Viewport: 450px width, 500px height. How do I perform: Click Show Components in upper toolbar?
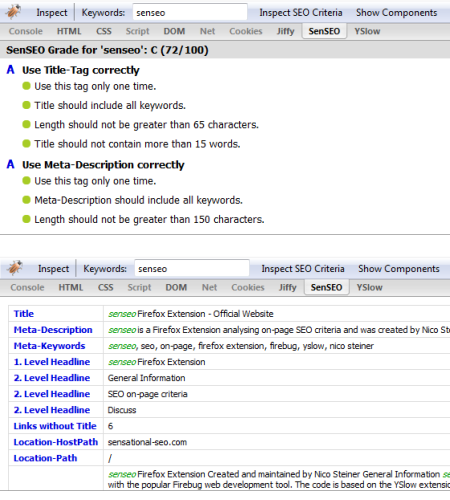pyautogui.click(x=396, y=13)
